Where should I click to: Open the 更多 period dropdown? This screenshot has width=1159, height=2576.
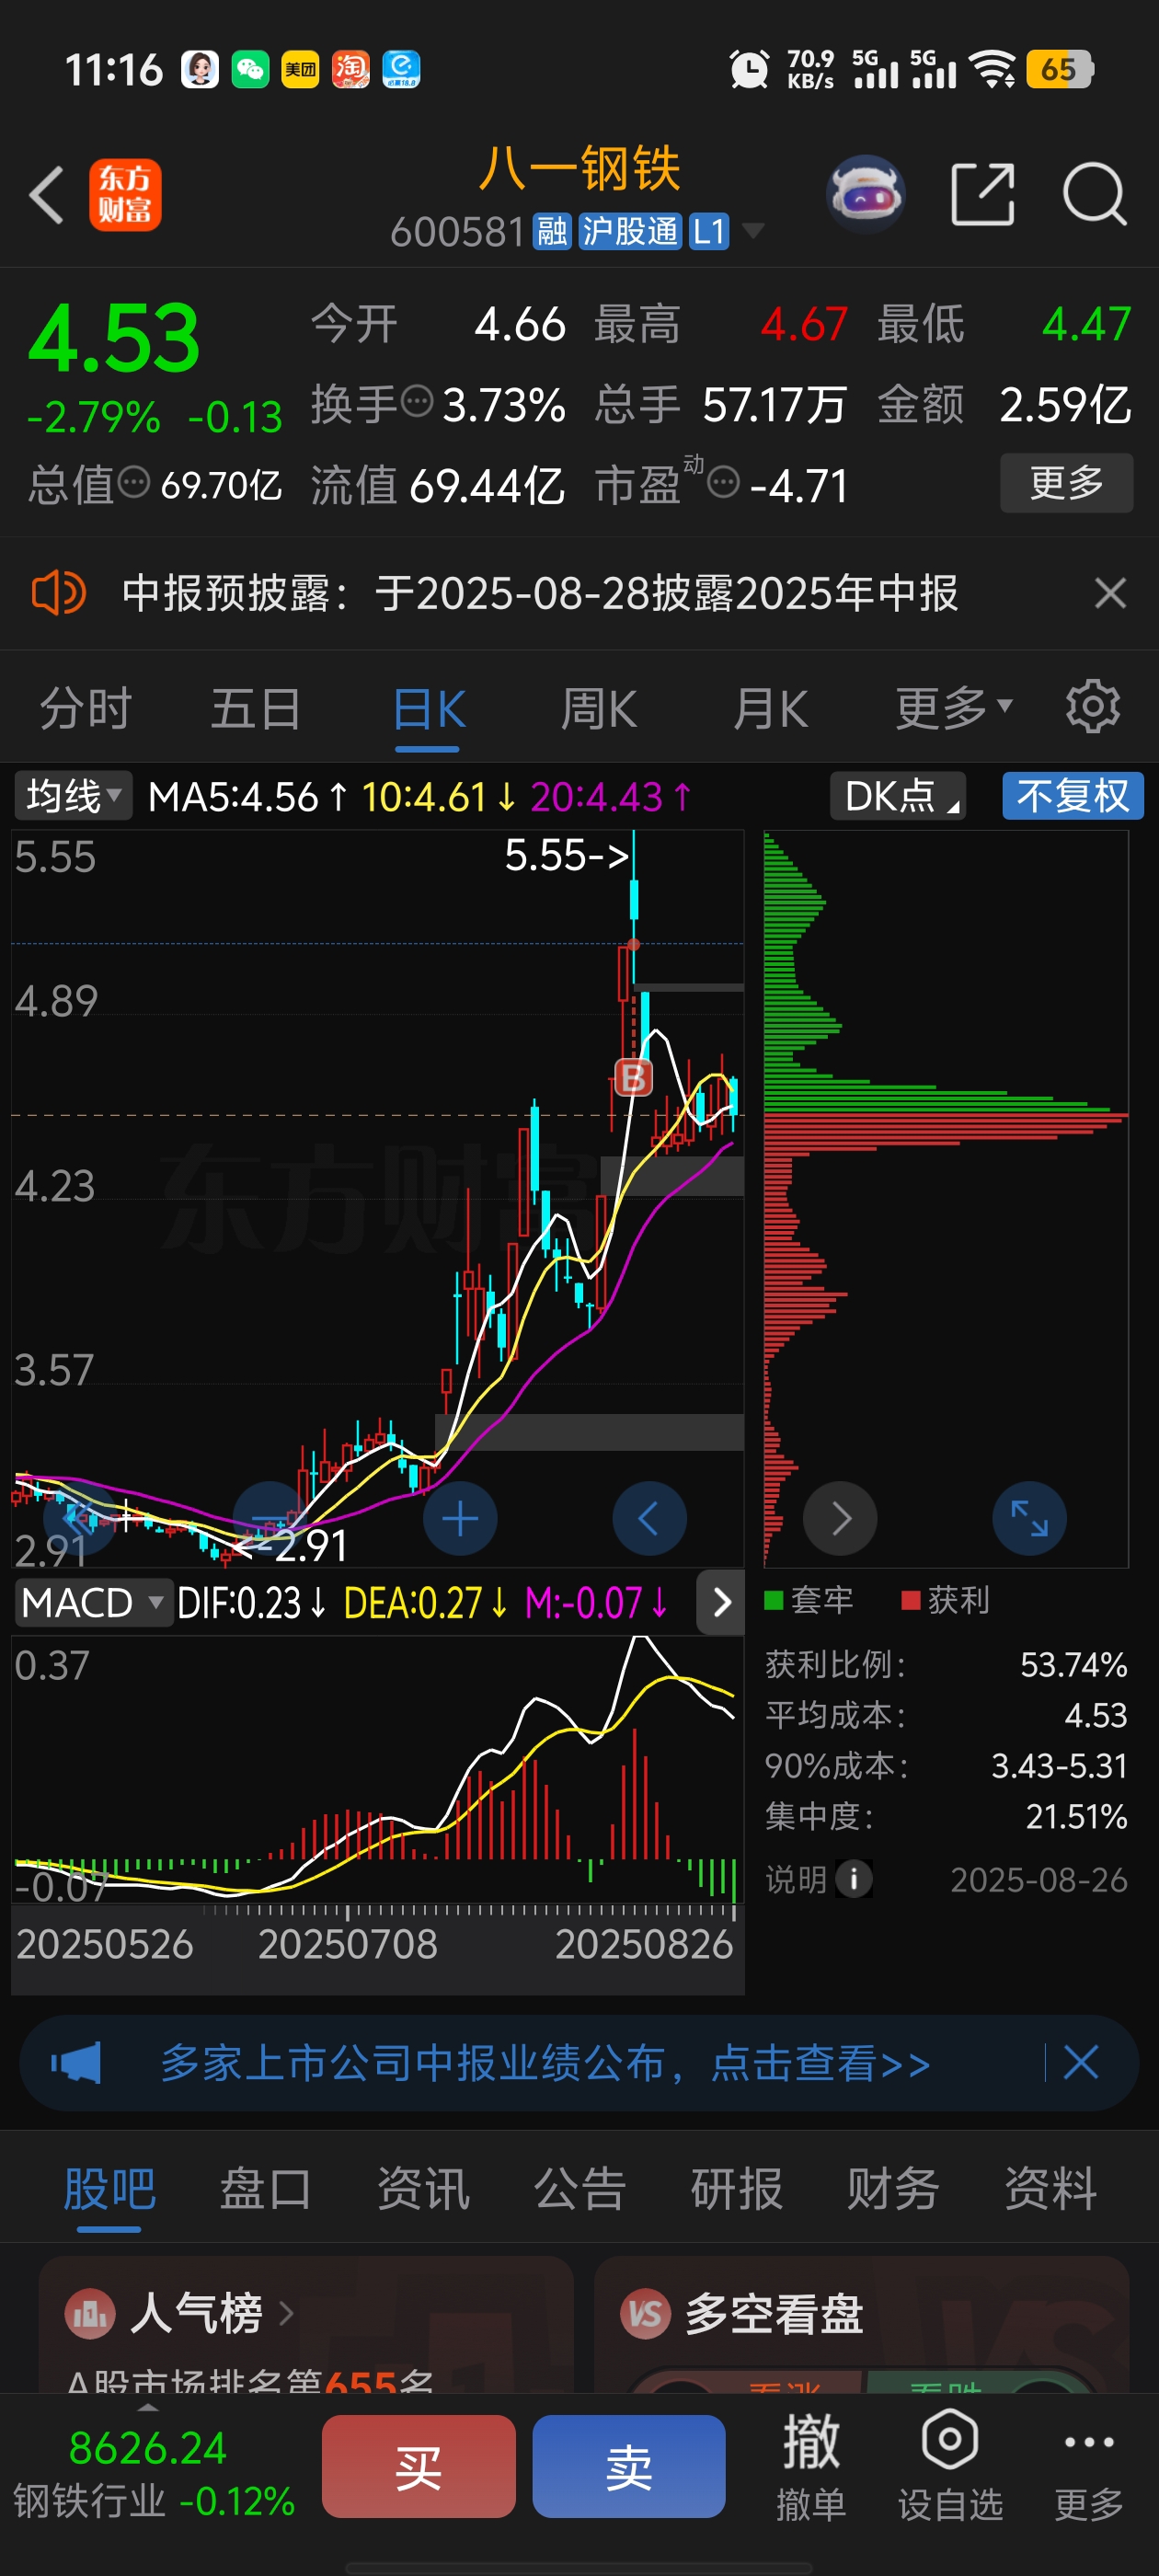[954, 708]
